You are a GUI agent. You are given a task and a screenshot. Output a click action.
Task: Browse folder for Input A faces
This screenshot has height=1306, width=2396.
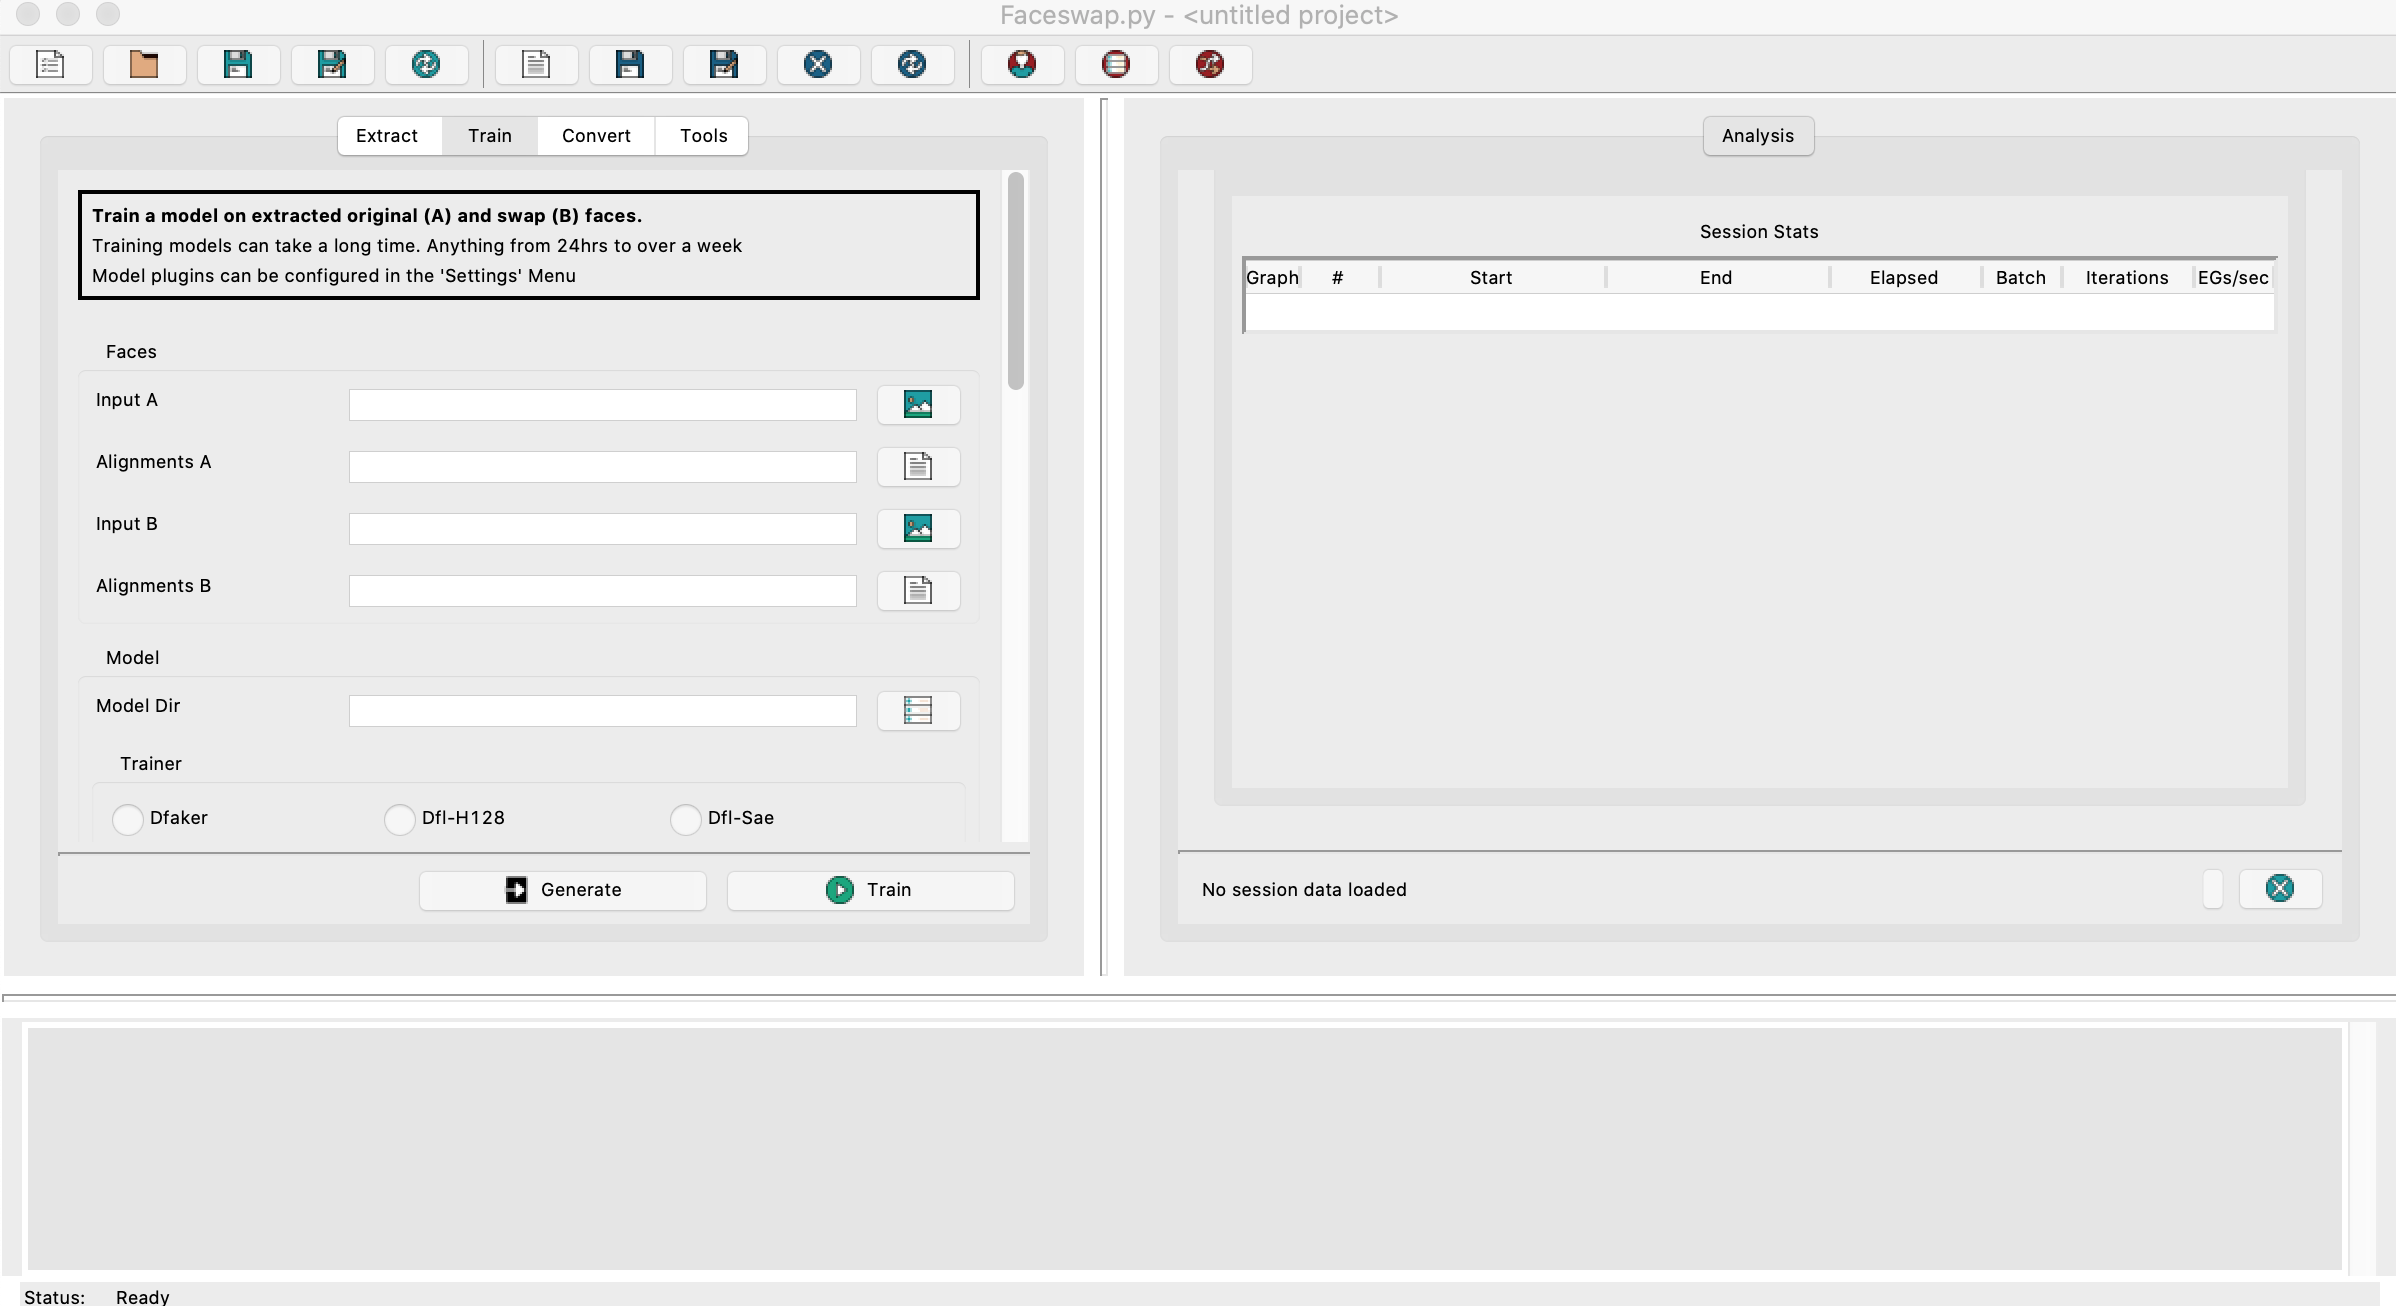pyautogui.click(x=918, y=405)
